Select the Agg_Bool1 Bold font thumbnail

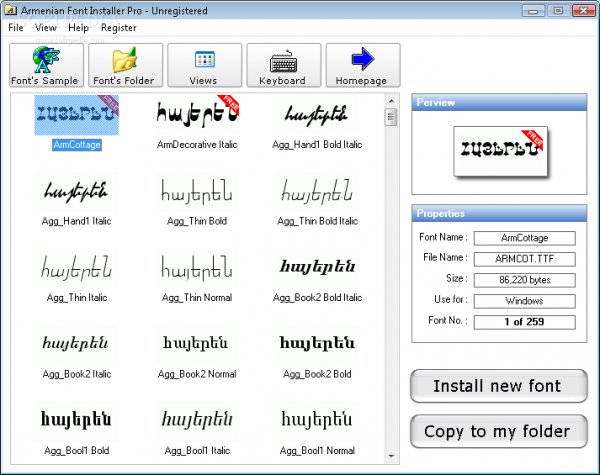77,420
